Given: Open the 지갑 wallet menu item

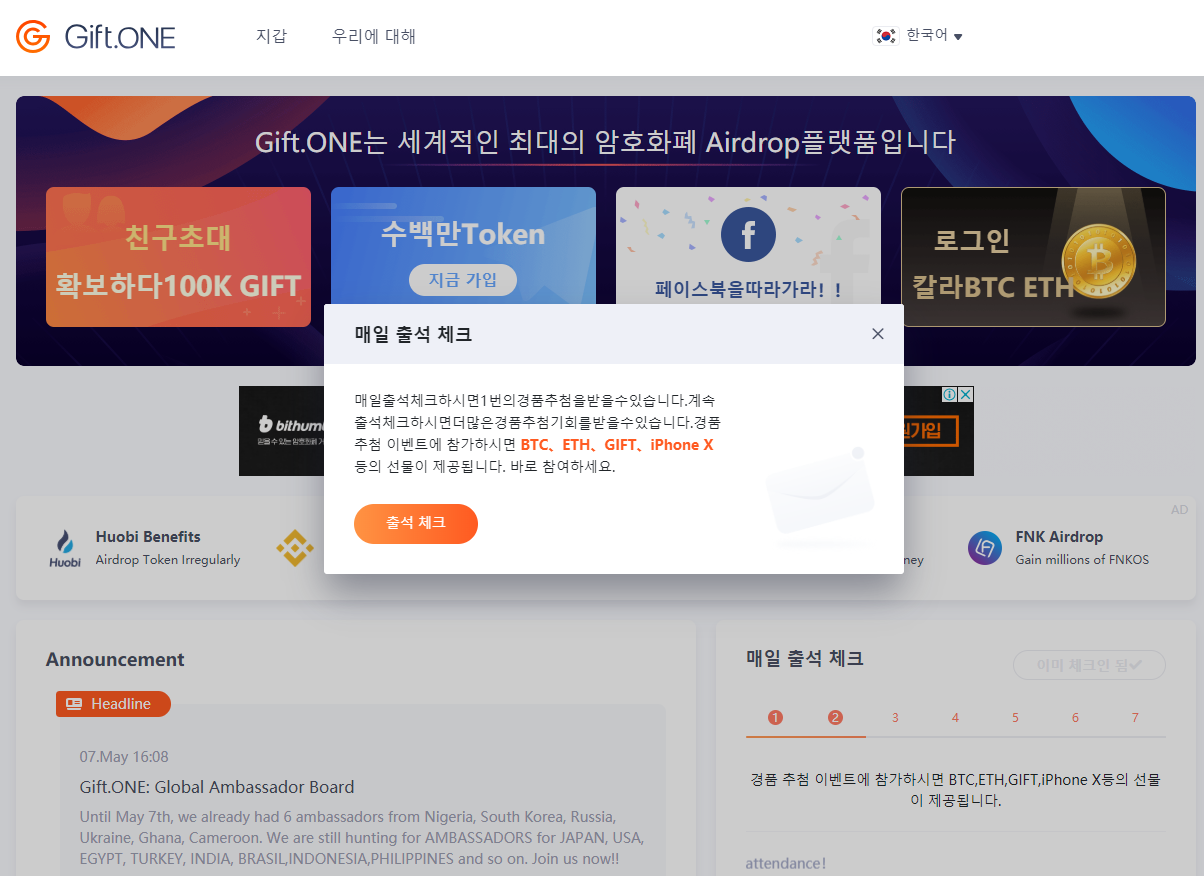Looking at the screenshot, I should point(271,36).
